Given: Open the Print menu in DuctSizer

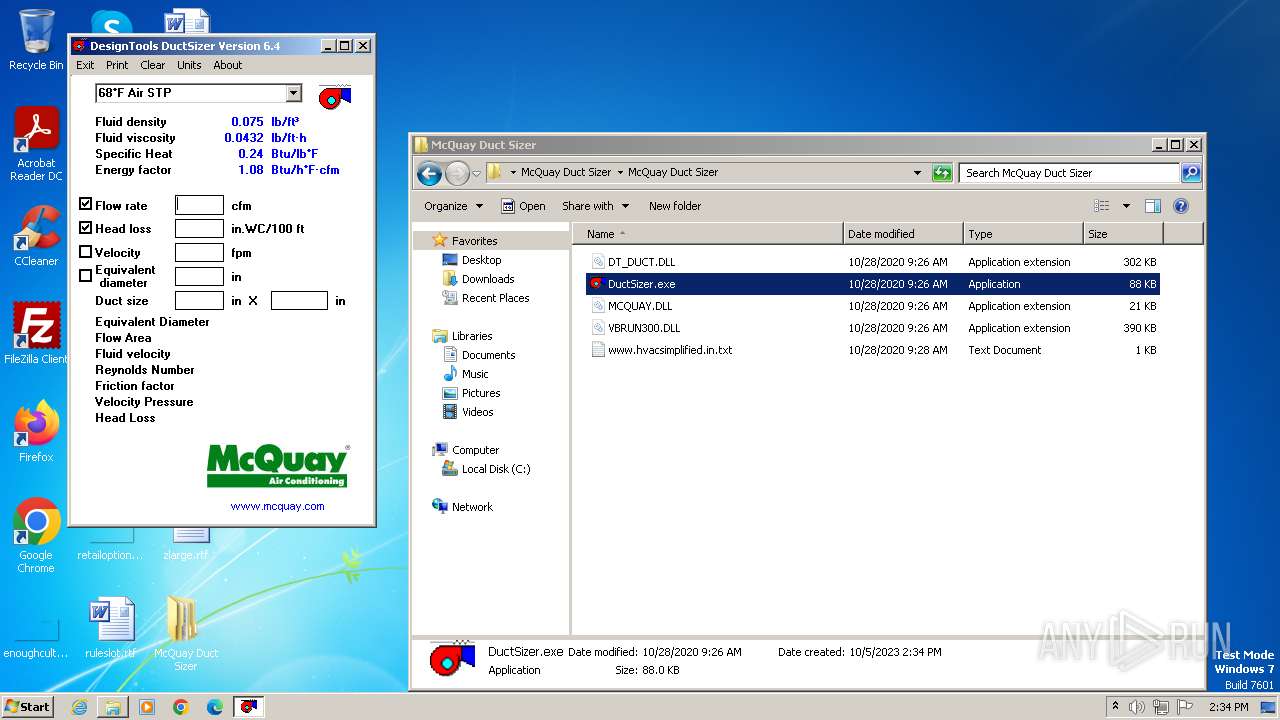Looking at the screenshot, I should tap(117, 65).
